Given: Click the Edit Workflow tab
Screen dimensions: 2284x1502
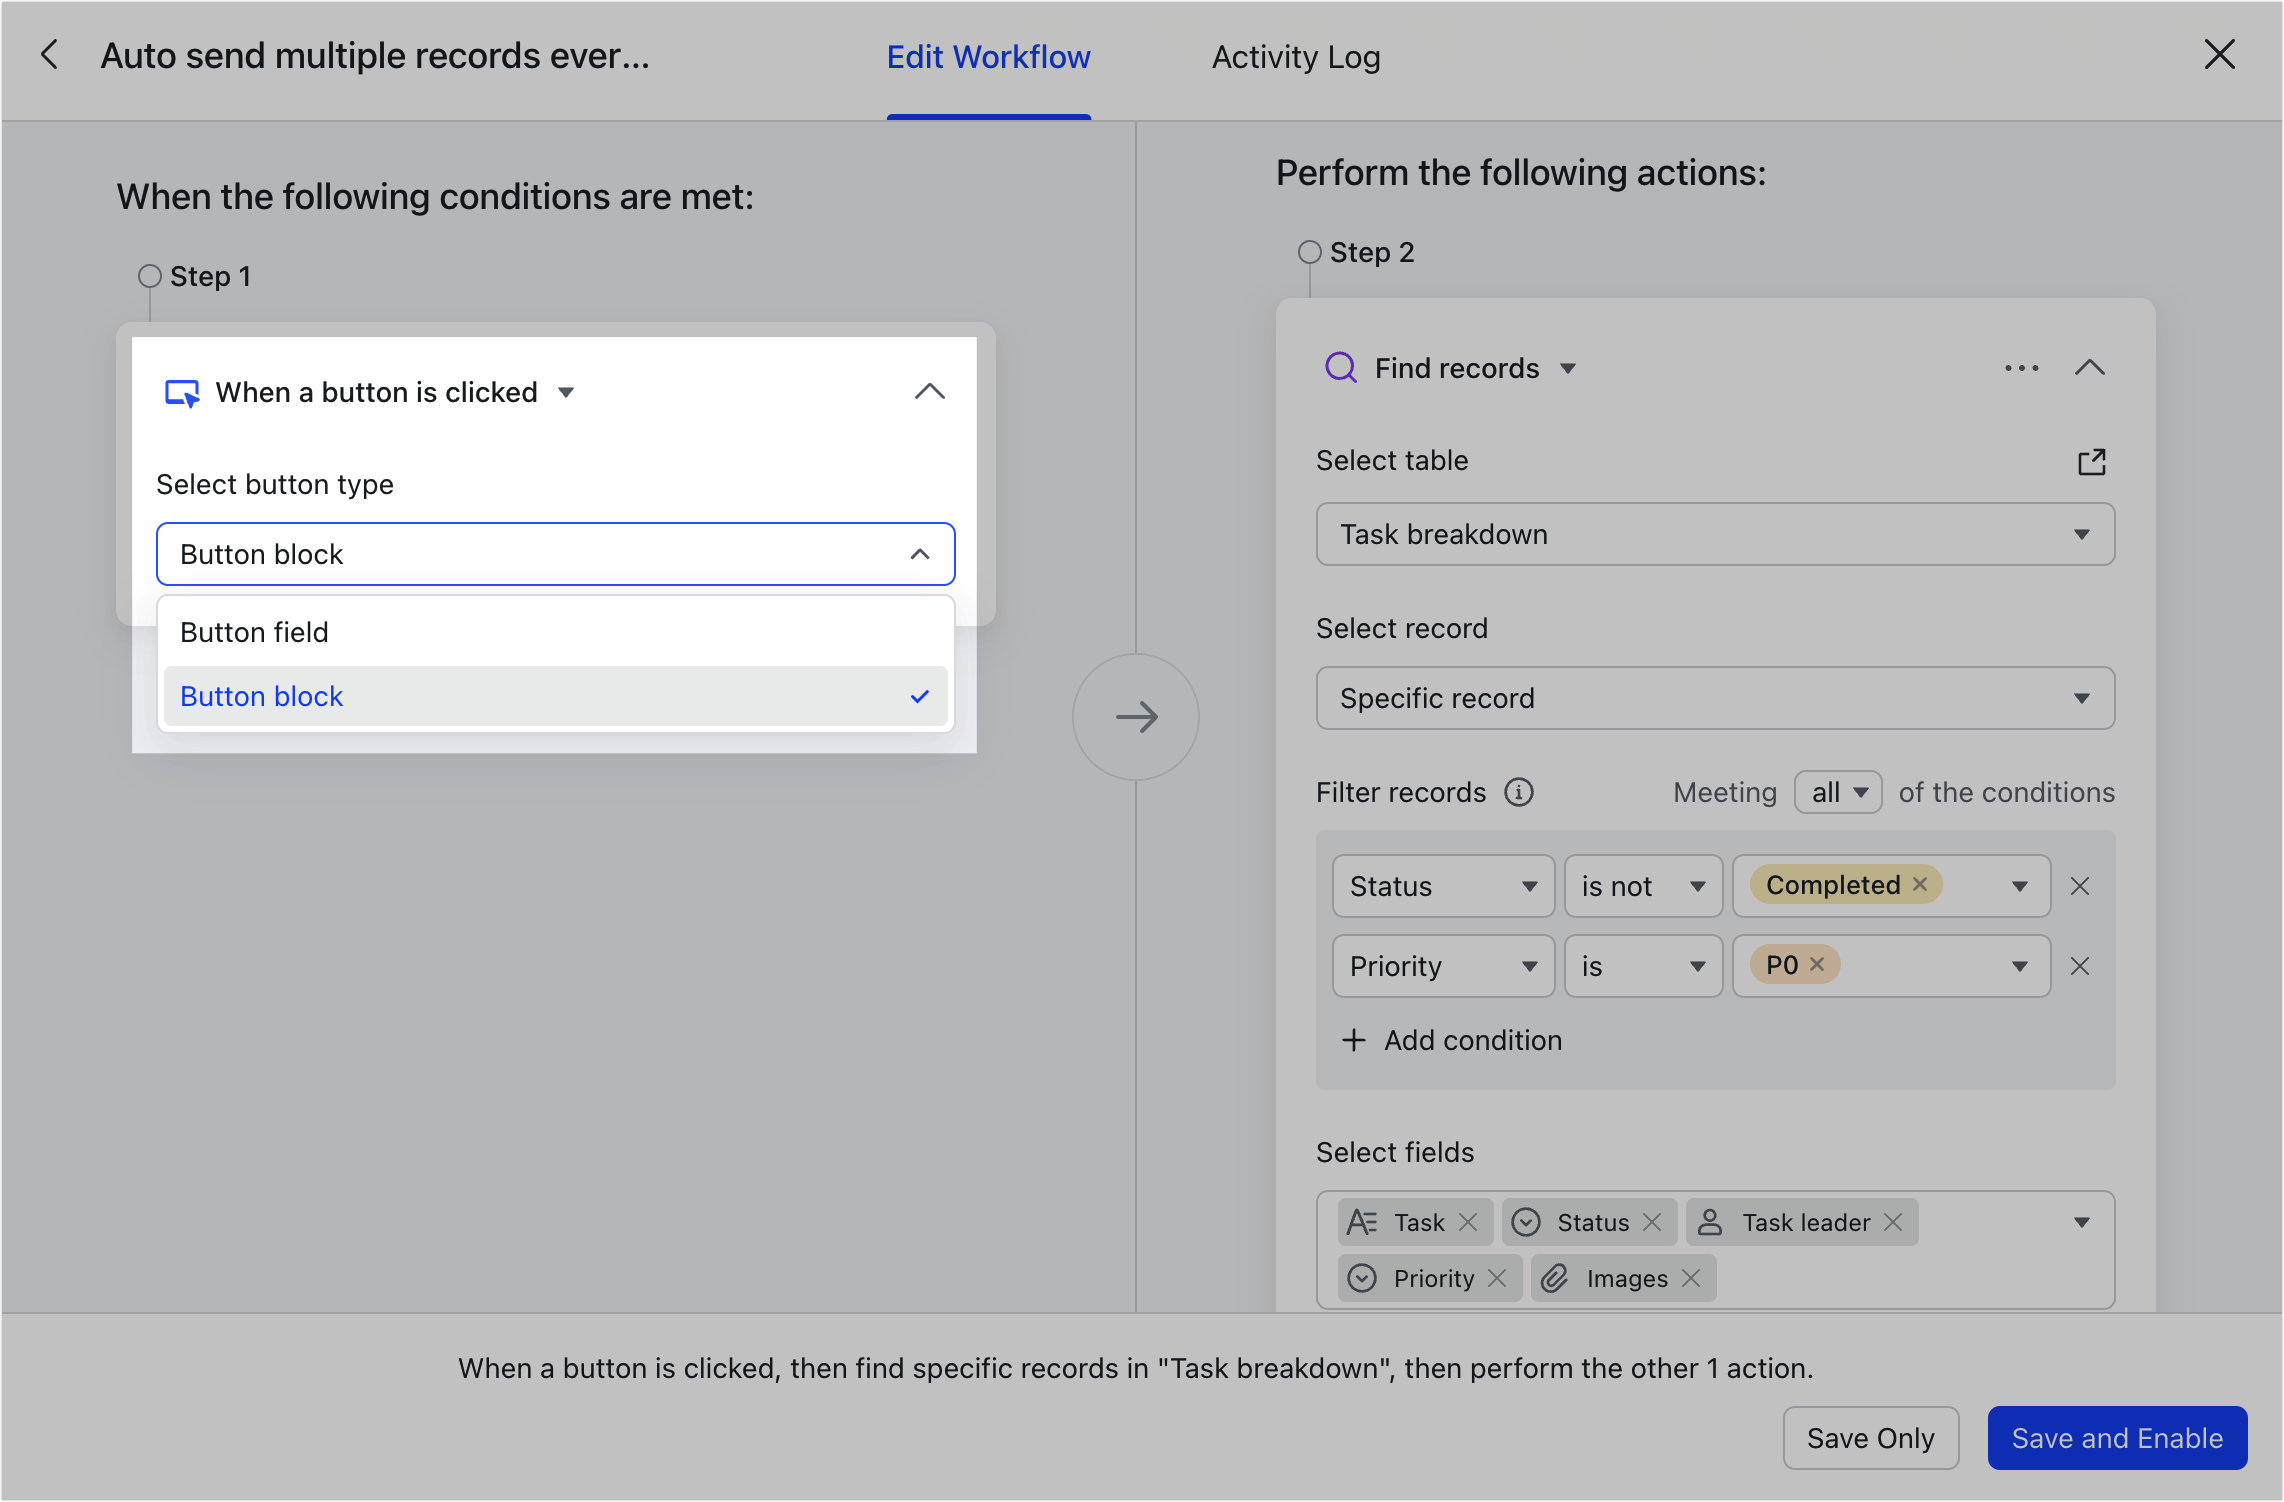Looking at the screenshot, I should 988,57.
